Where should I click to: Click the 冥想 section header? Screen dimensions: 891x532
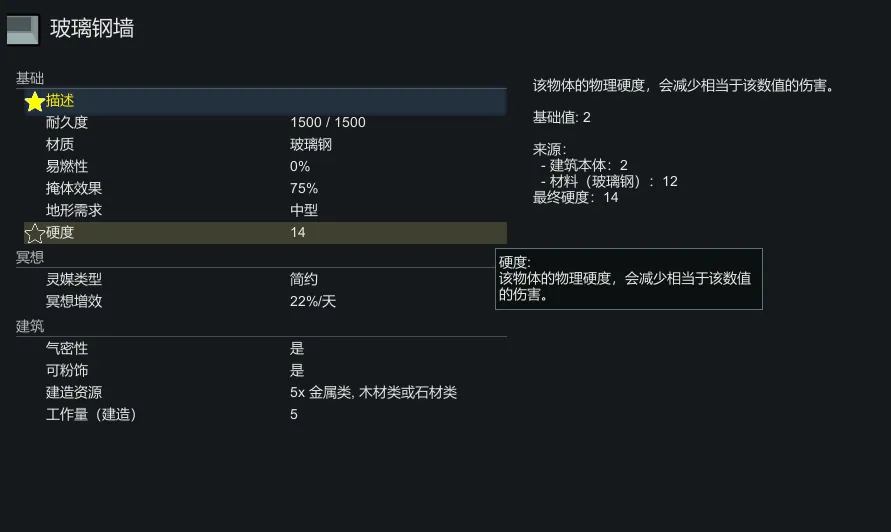click(x=30, y=258)
